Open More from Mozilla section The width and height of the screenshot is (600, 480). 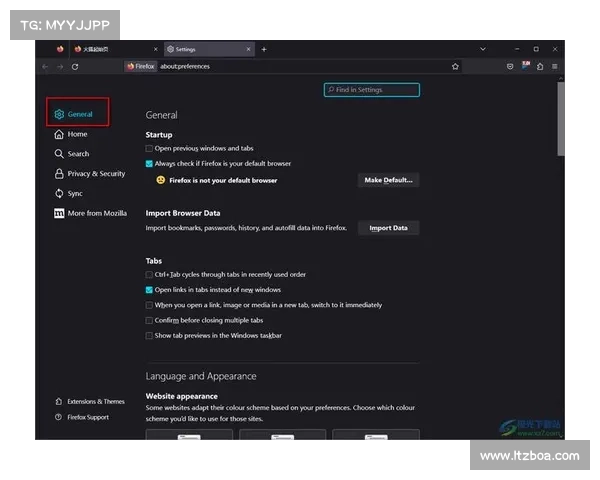(x=96, y=213)
